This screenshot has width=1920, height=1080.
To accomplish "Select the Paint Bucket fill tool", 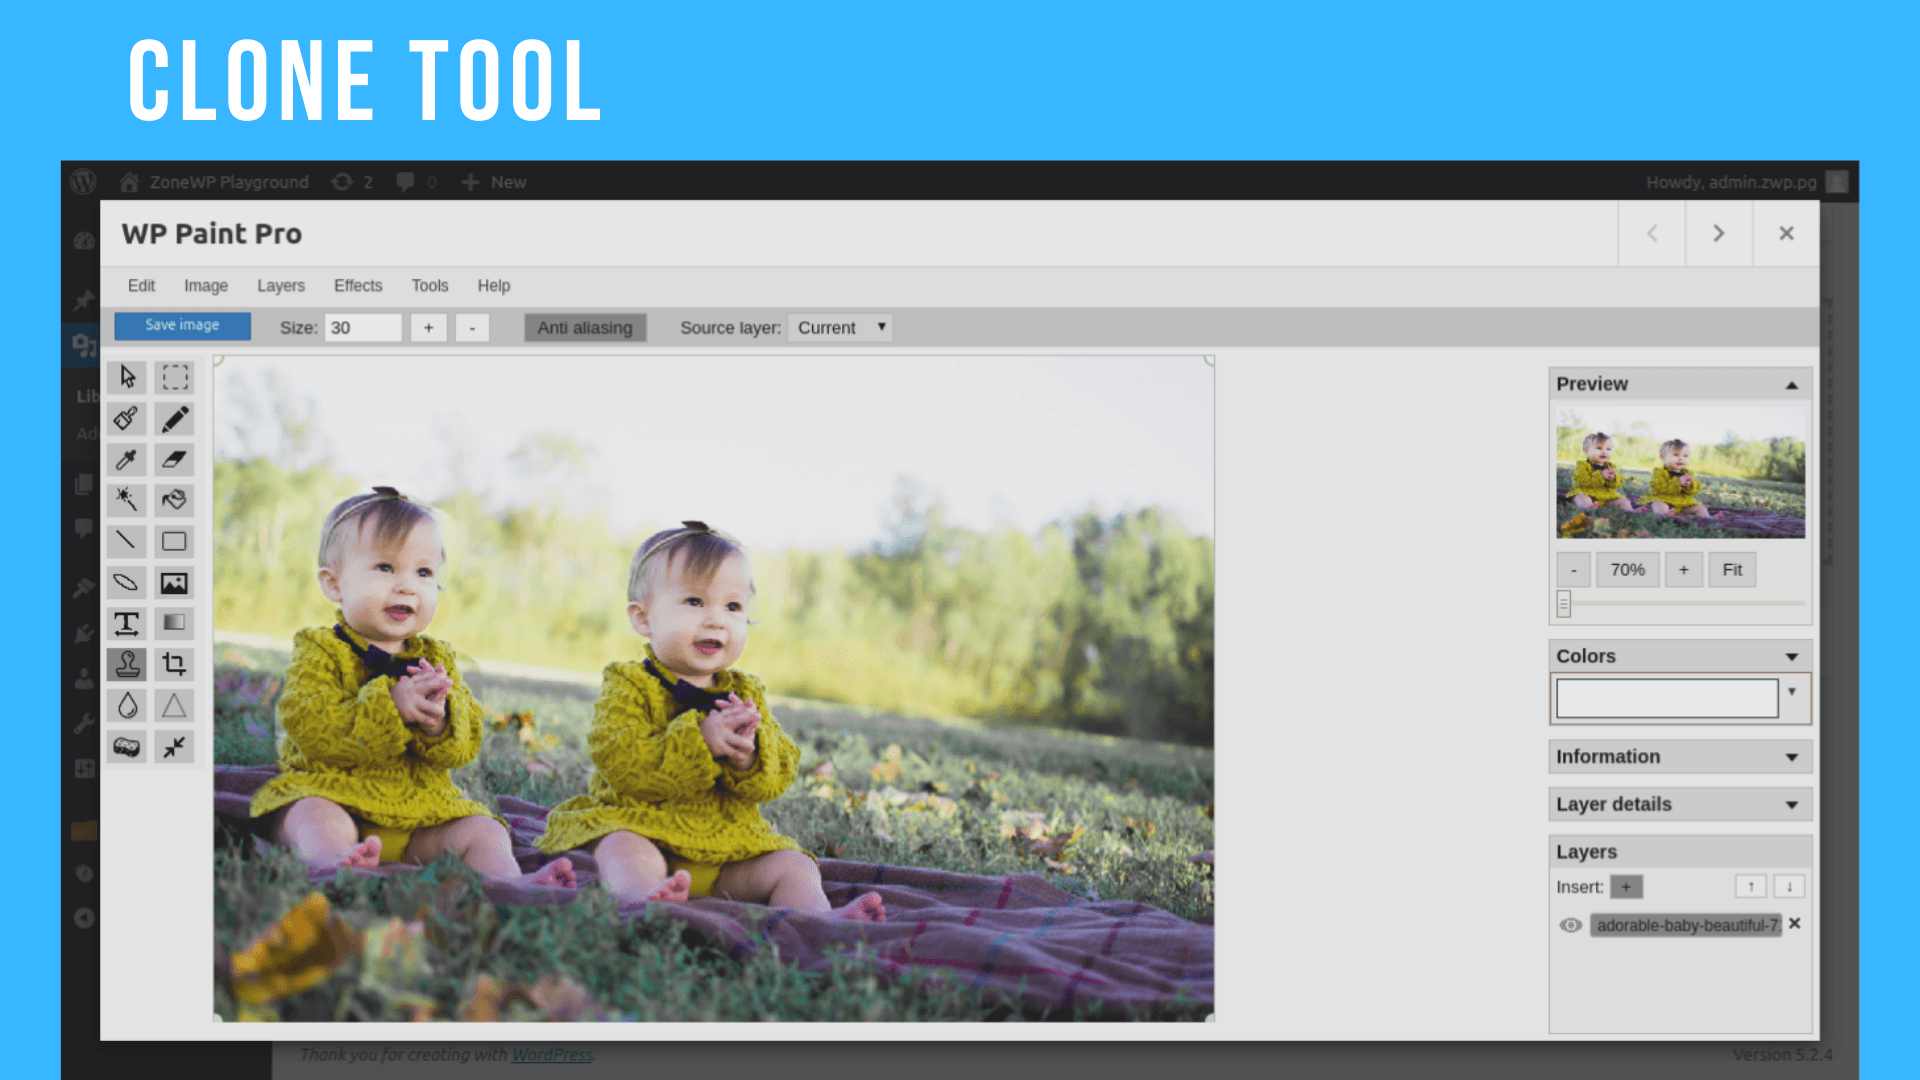I will coord(174,500).
